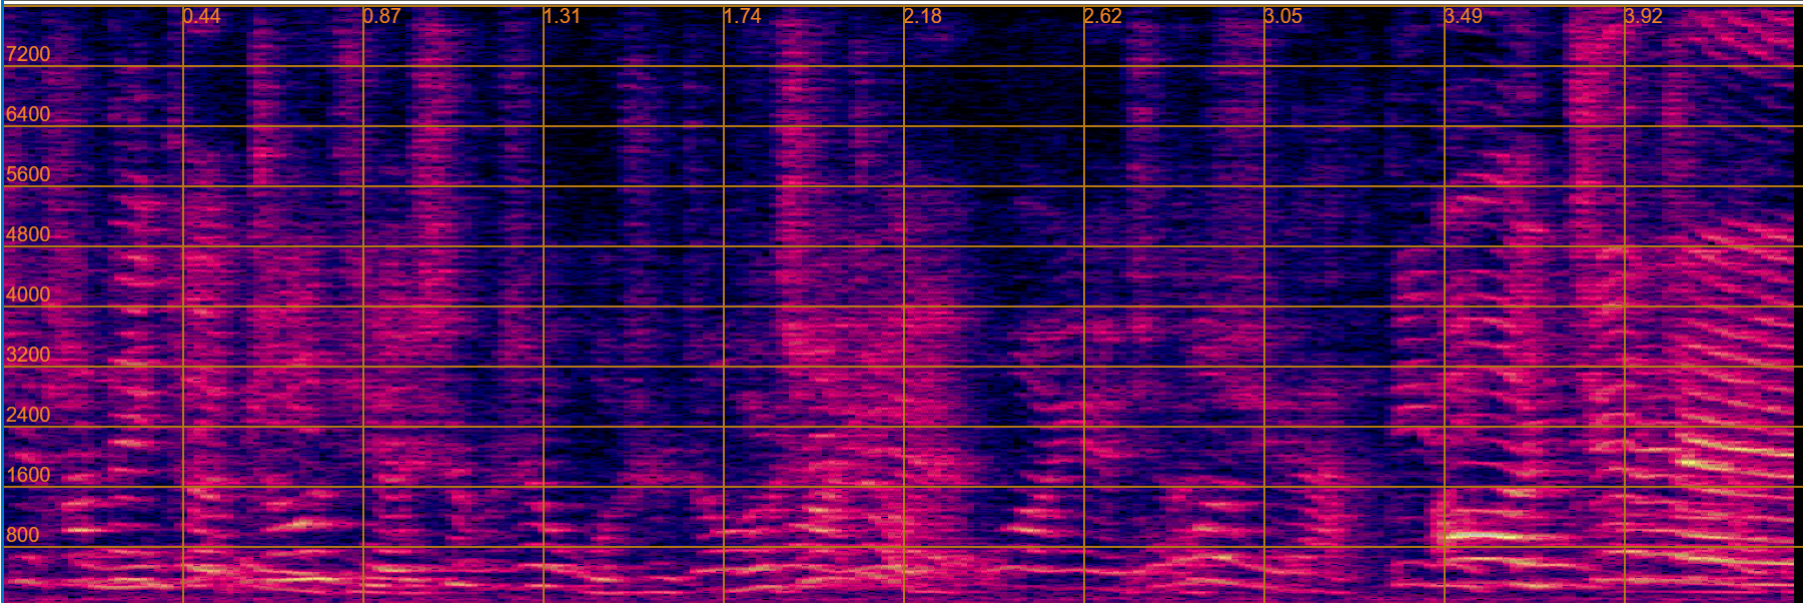Viewport: 1803px width, 603px height.
Task: Click the 2400 frequency label
Action: (28, 414)
